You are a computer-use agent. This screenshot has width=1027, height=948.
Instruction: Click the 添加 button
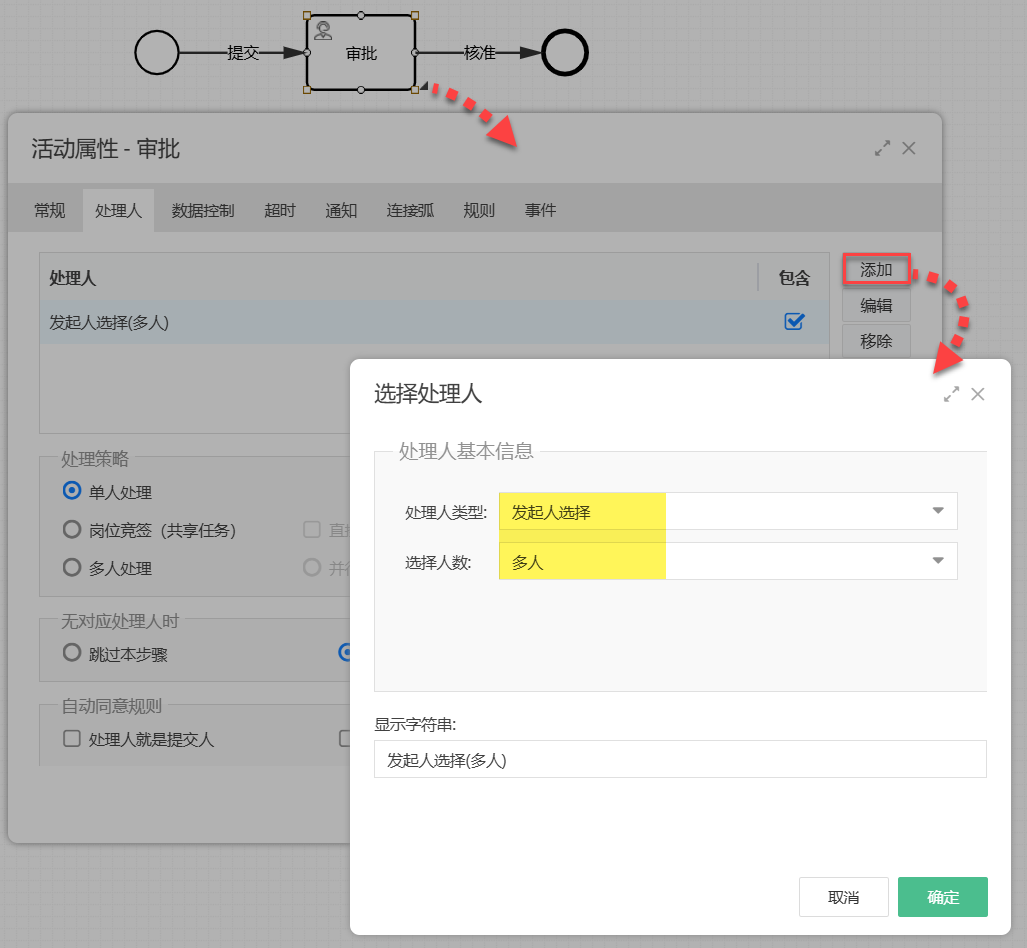(x=875, y=269)
